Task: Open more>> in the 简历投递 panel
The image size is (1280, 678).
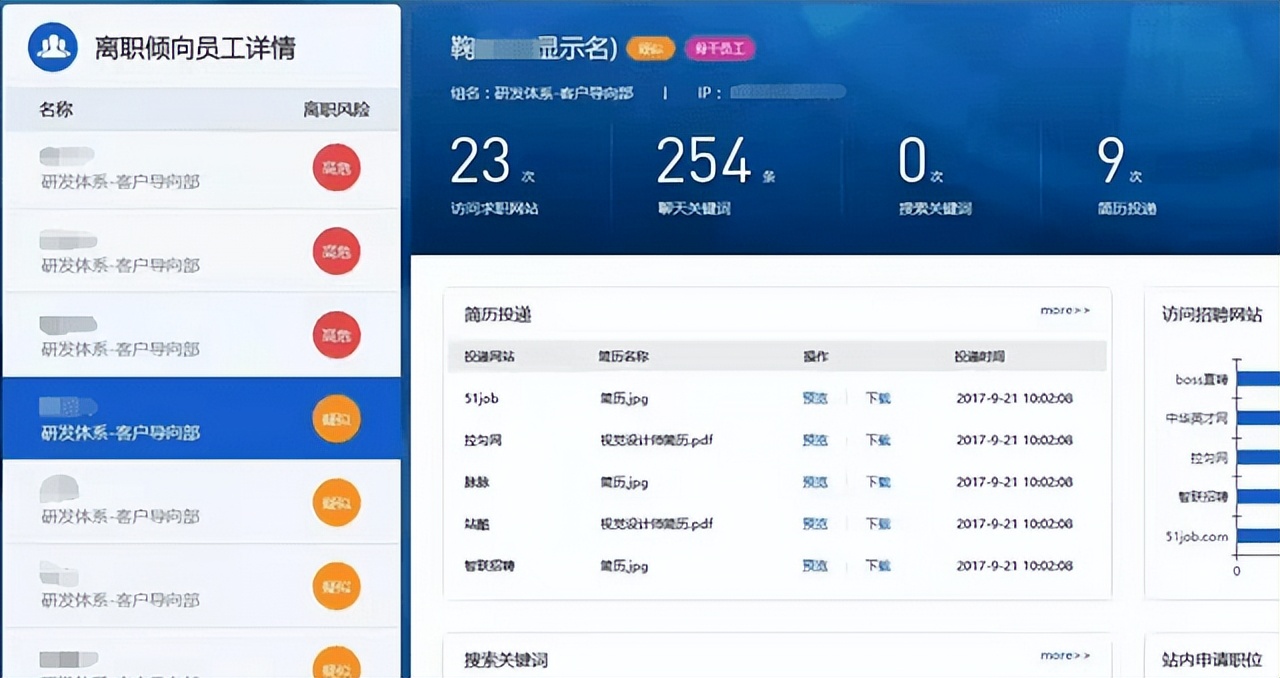Action: tap(1063, 311)
